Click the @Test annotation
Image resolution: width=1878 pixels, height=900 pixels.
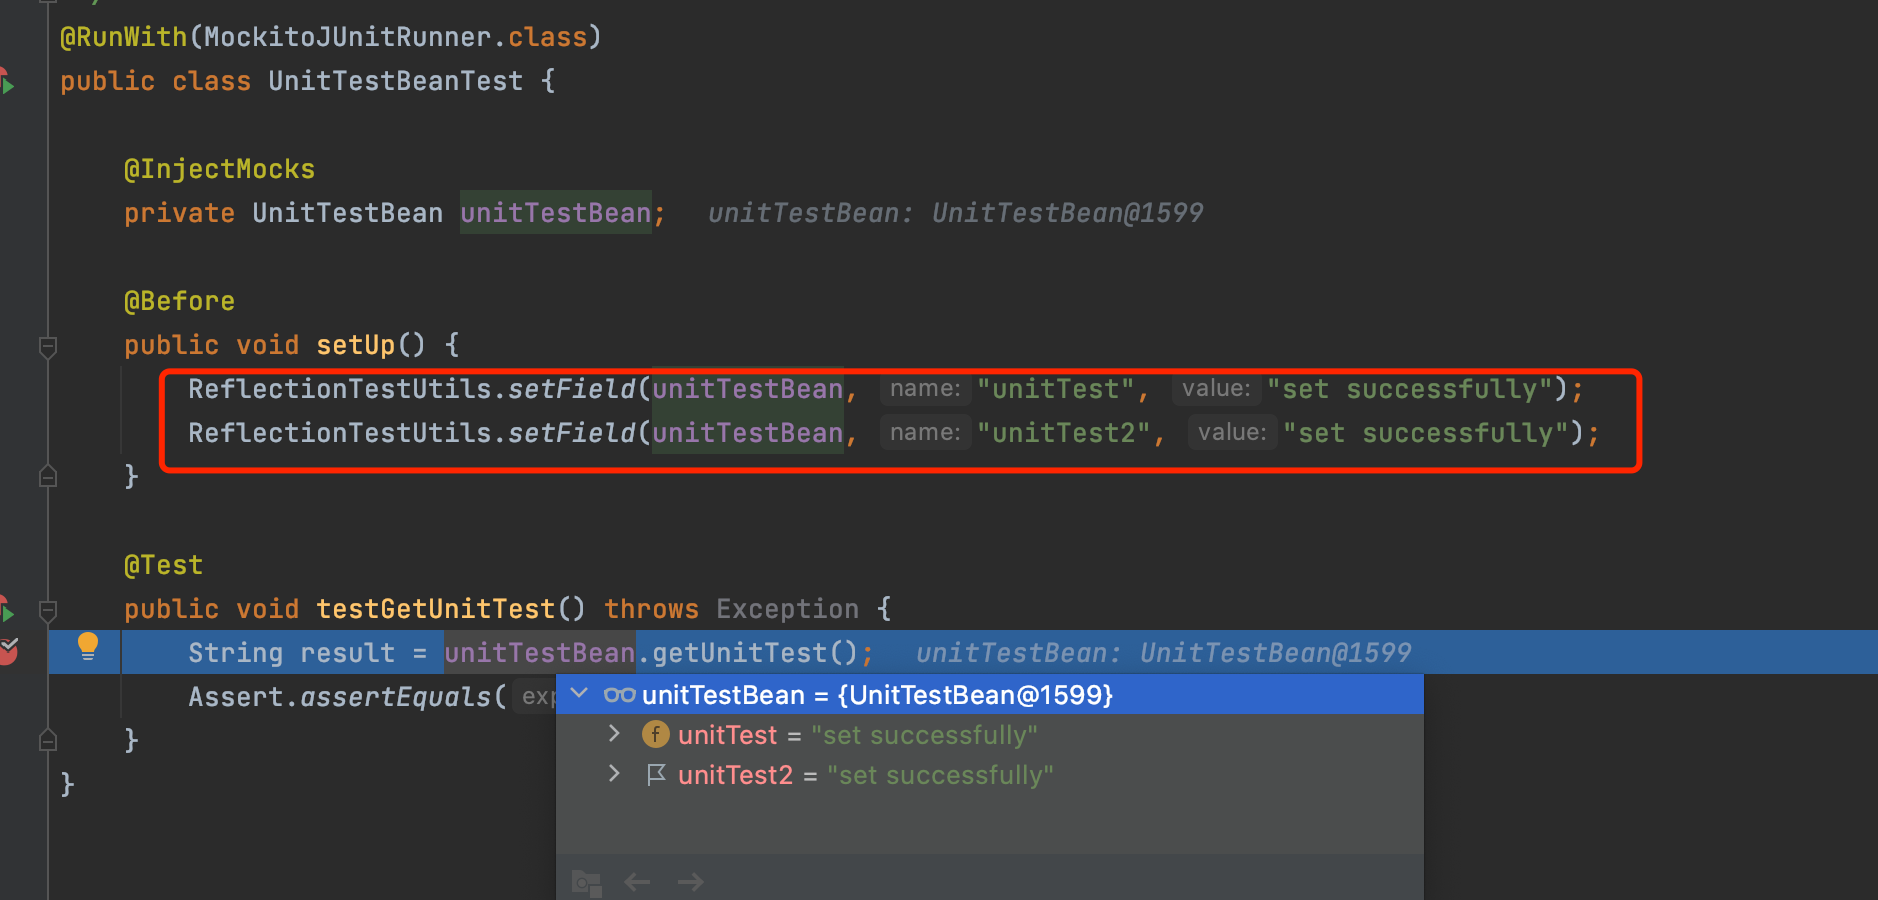163,565
